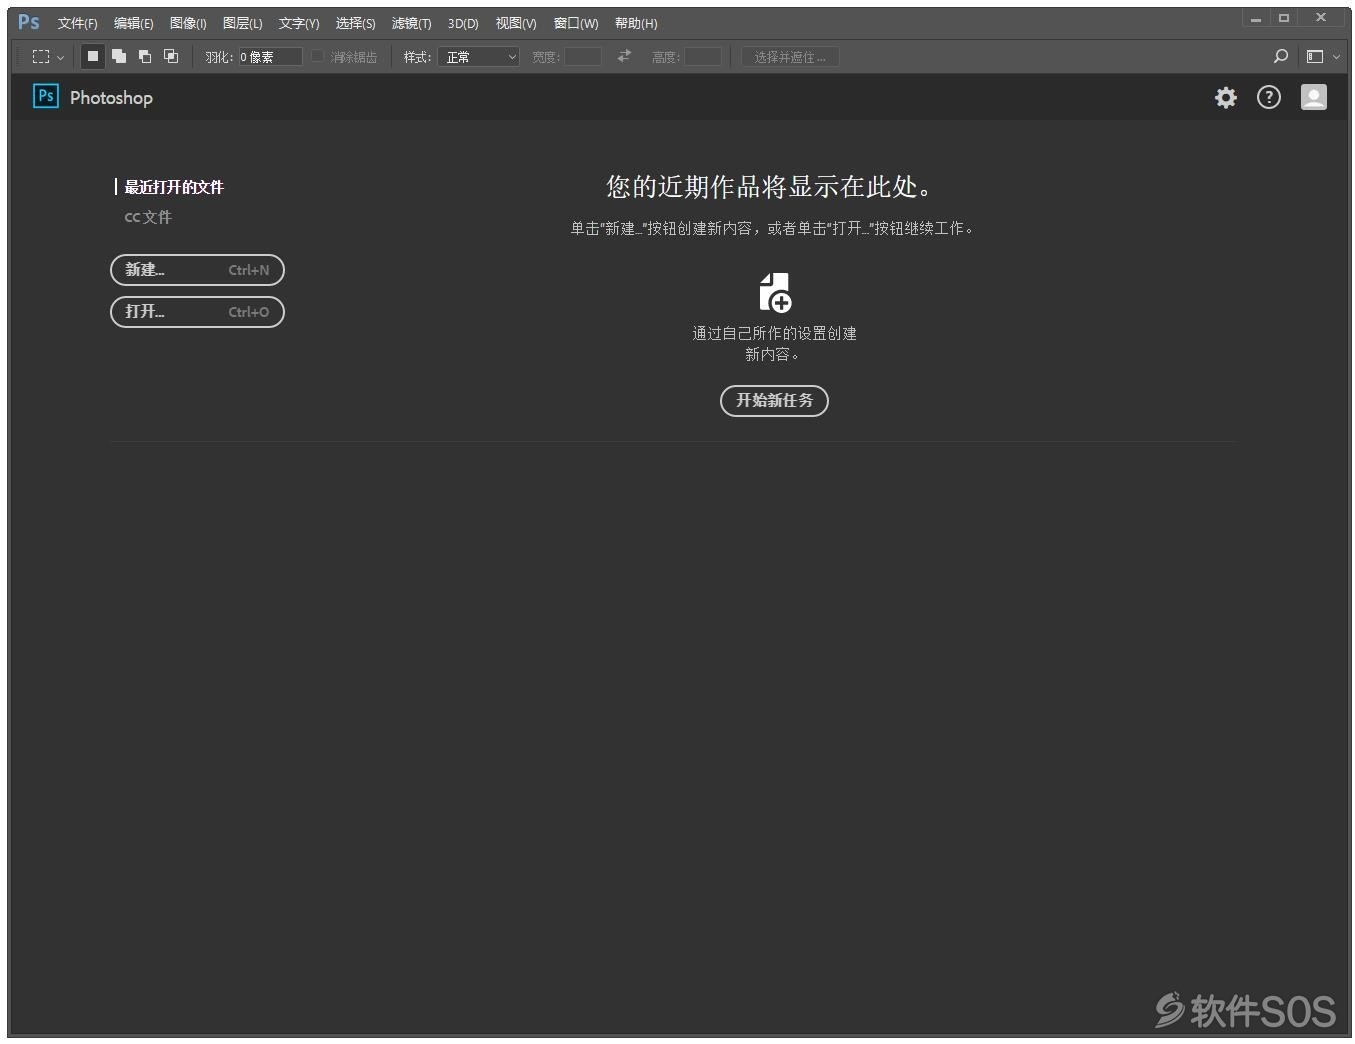Open the 图层(L) menu

pyautogui.click(x=242, y=23)
